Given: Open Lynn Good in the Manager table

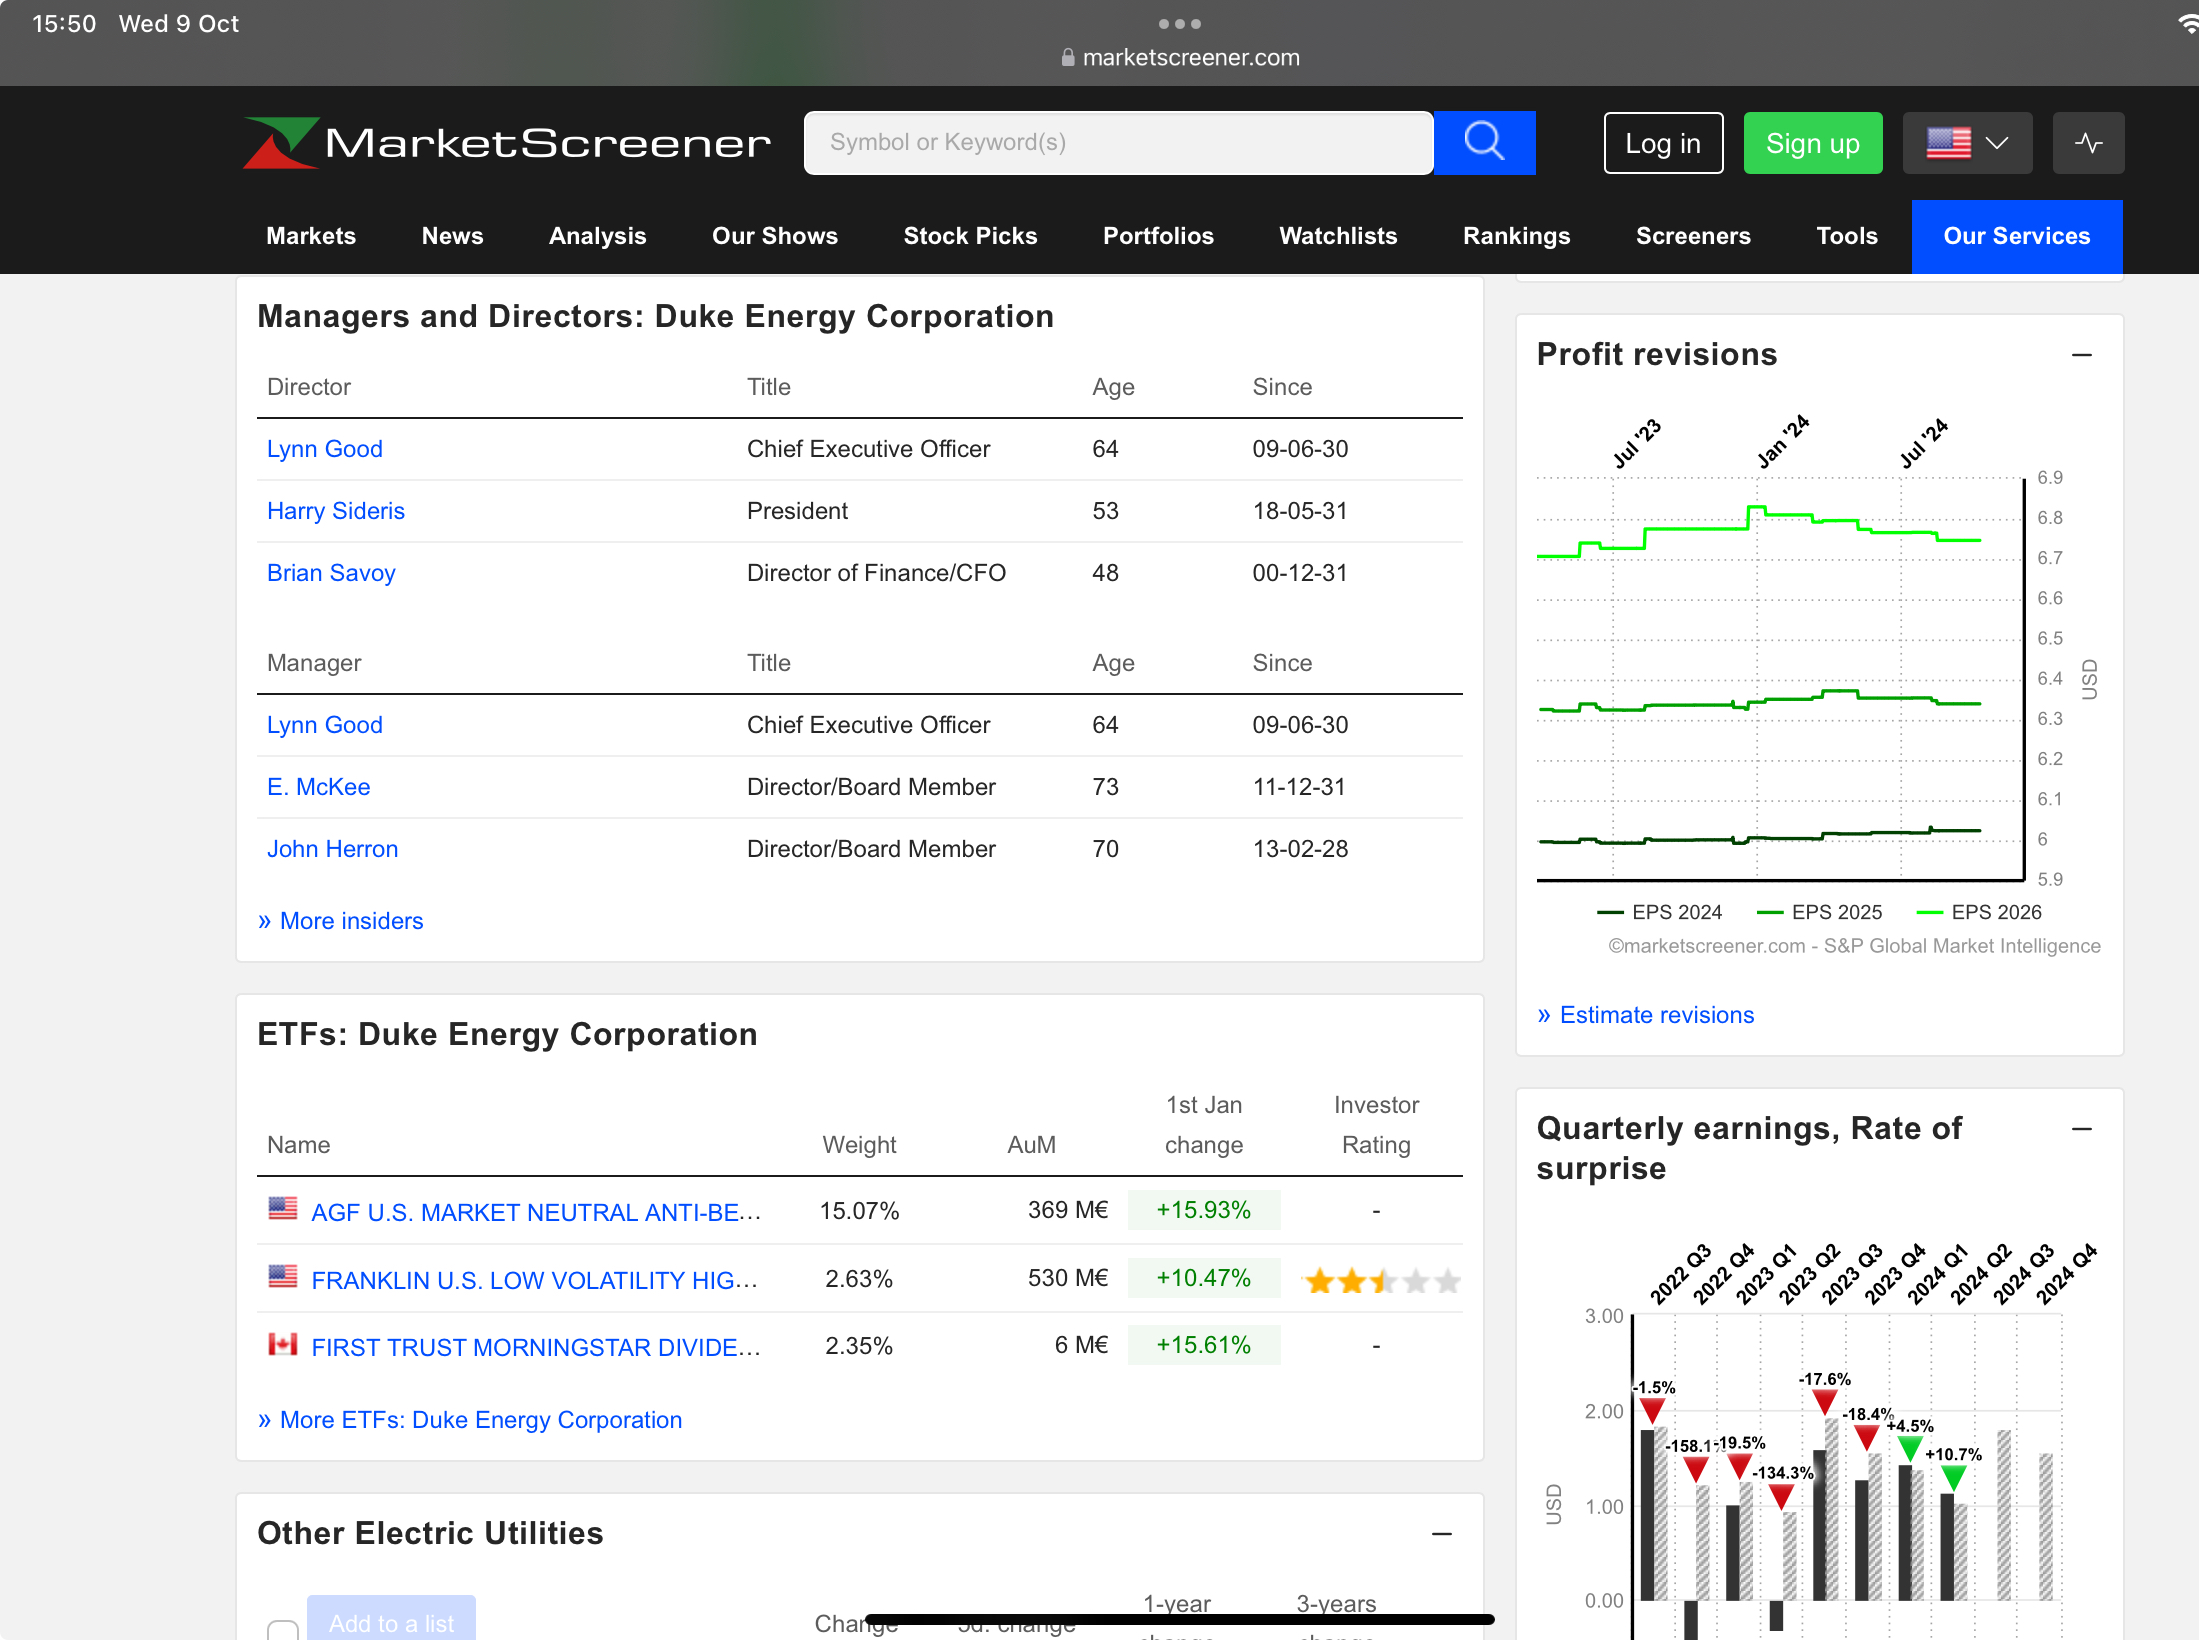Looking at the screenshot, I should 325,725.
